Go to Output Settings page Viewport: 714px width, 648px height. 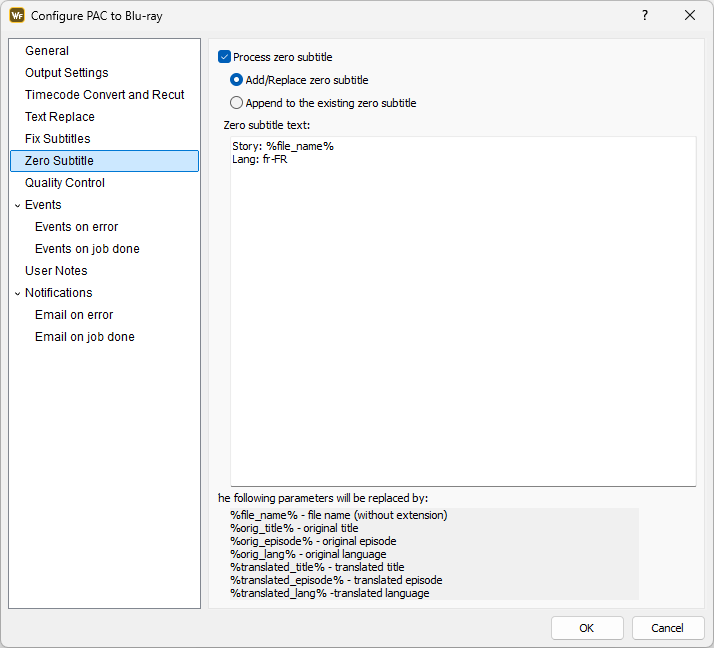coord(66,73)
